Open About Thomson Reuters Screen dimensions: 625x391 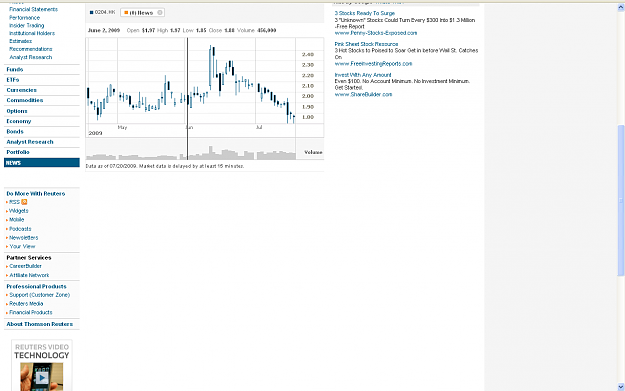(x=39, y=324)
